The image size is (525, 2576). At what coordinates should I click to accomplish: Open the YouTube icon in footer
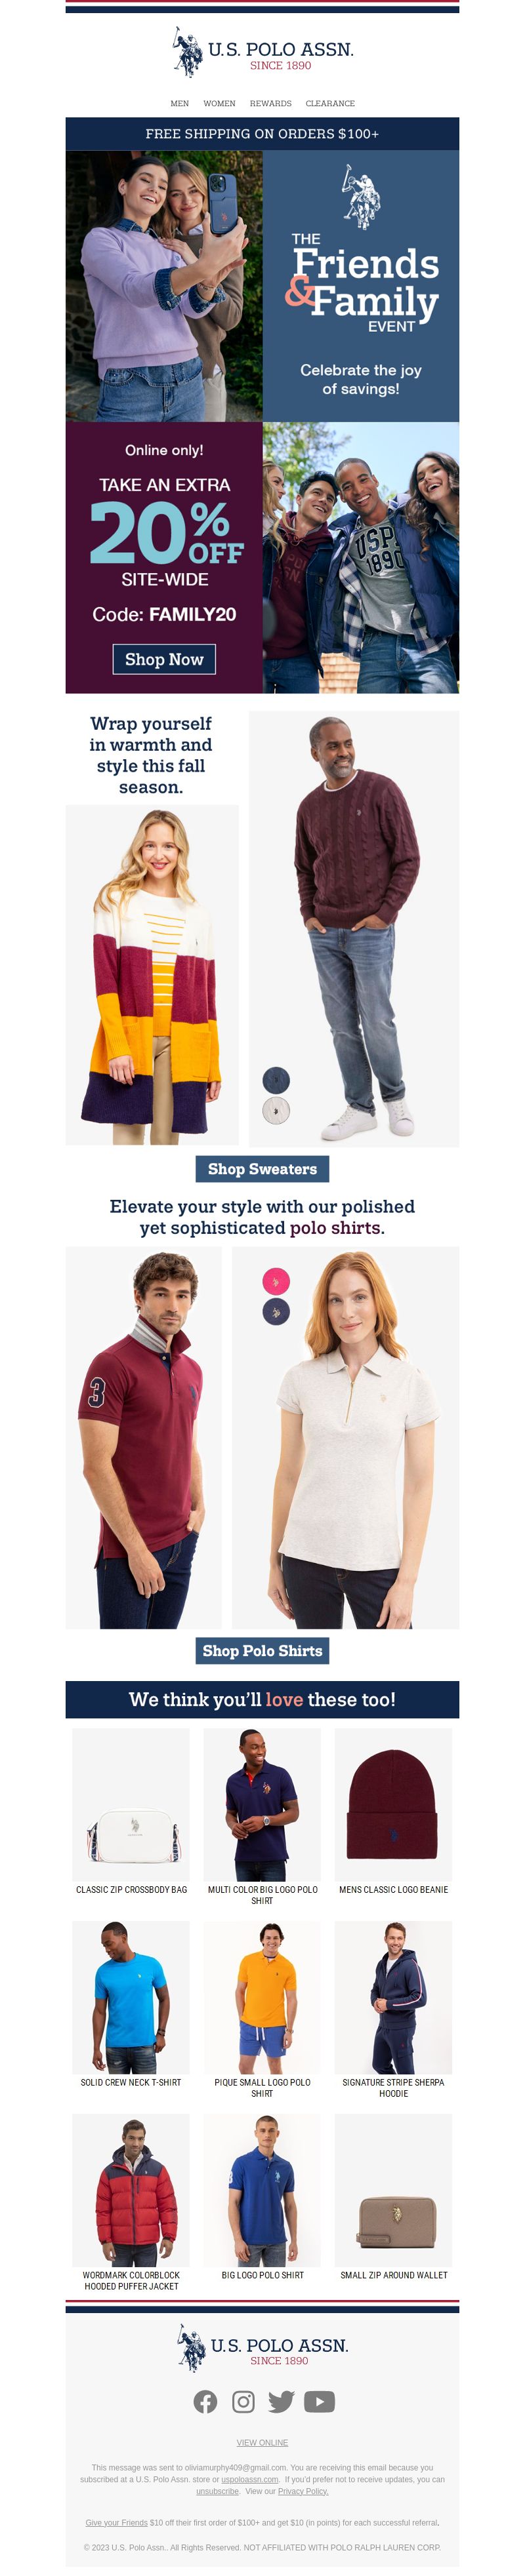(319, 2401)
